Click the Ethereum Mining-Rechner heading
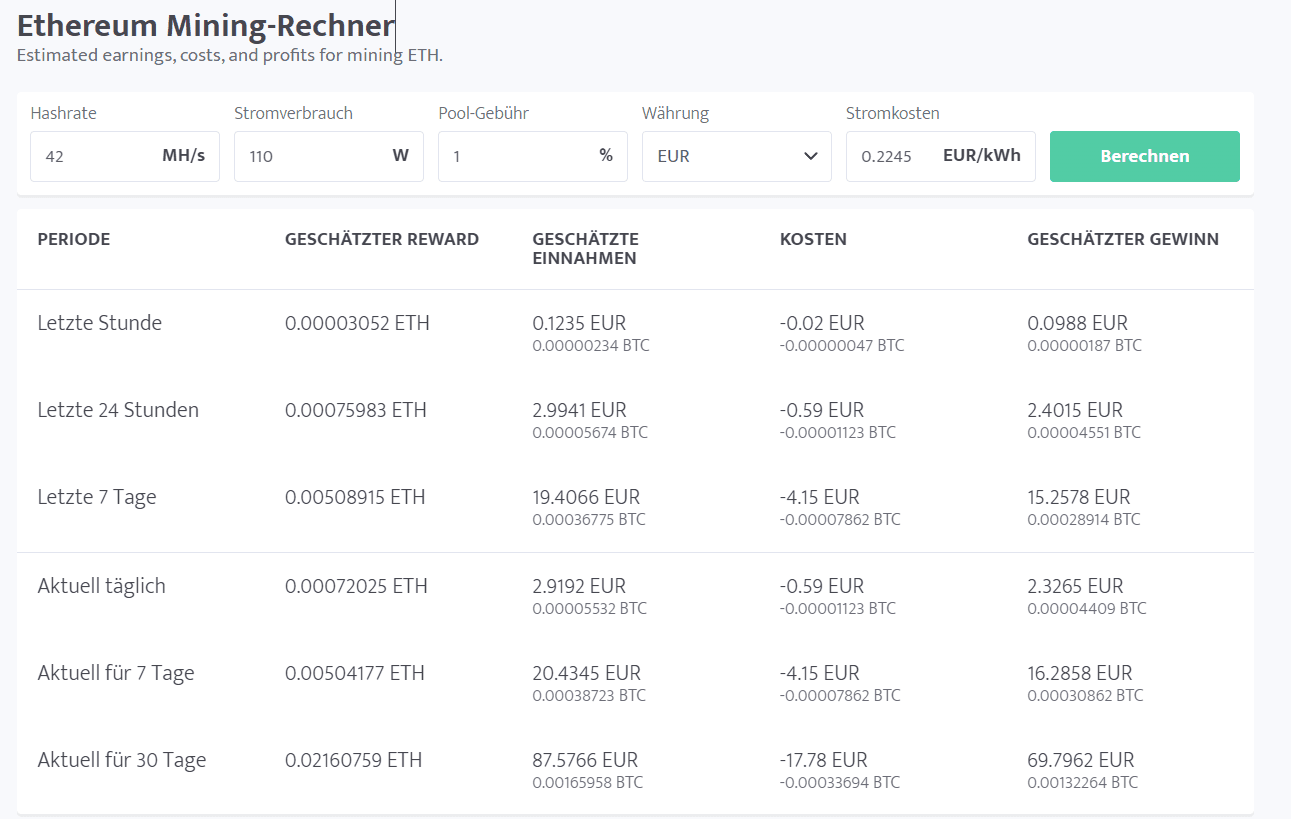1291x819 pixels. point(206,25)
